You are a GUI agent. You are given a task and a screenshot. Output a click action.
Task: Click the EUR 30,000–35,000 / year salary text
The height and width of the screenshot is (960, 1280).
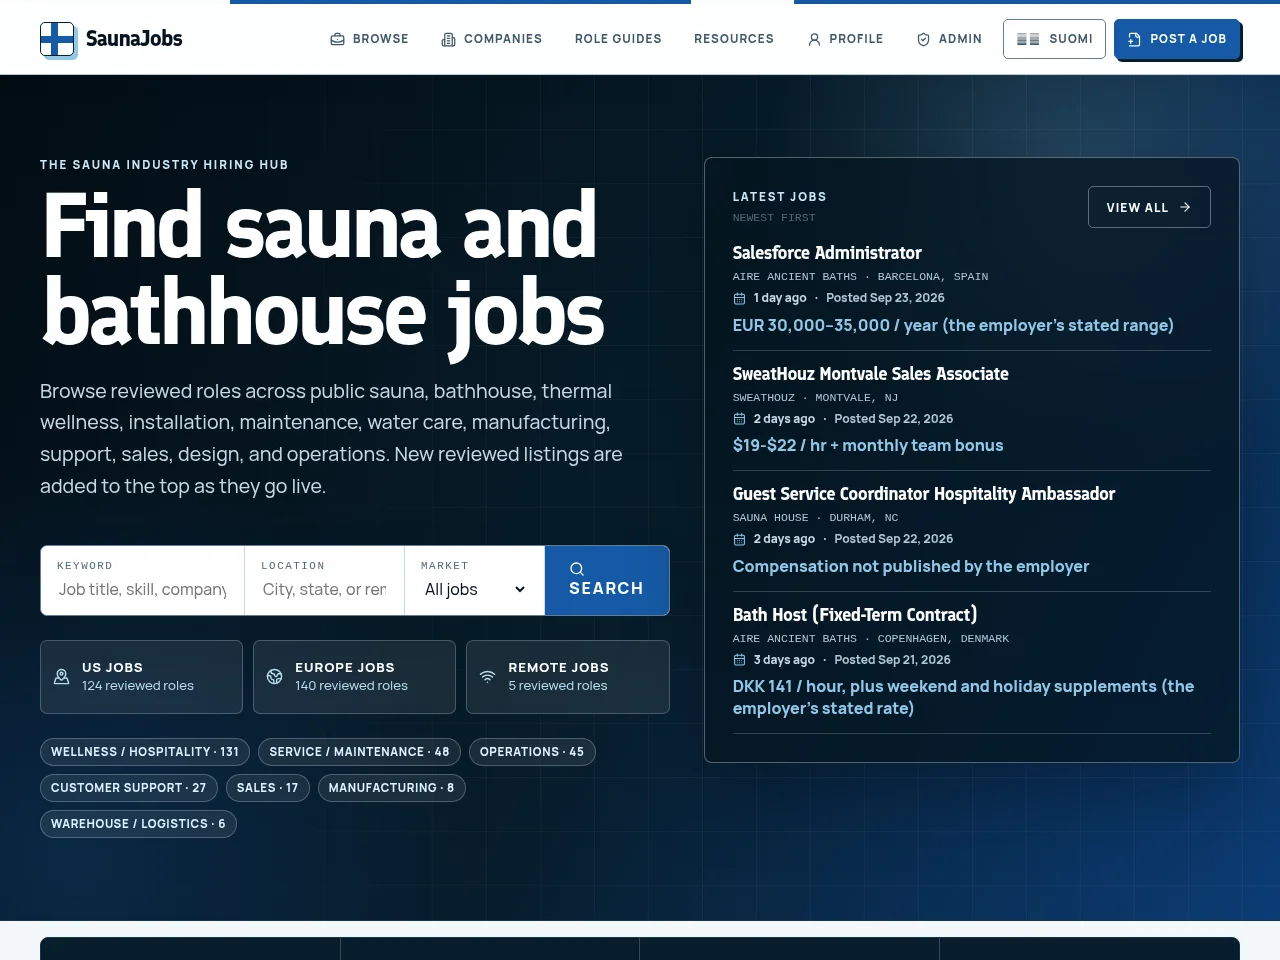point(953,325)
